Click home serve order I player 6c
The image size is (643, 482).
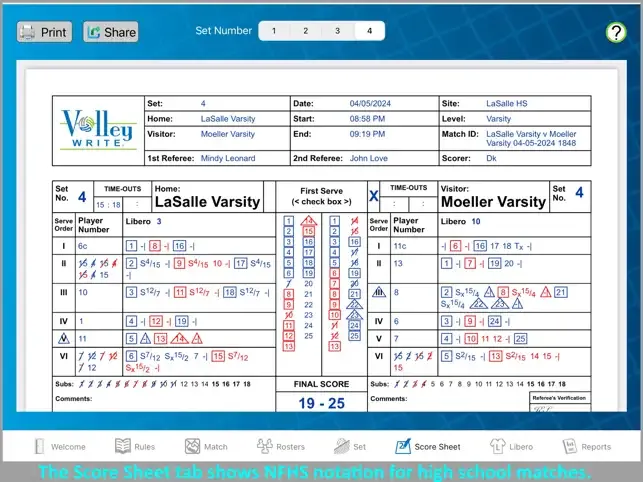(x=82, y=246)
